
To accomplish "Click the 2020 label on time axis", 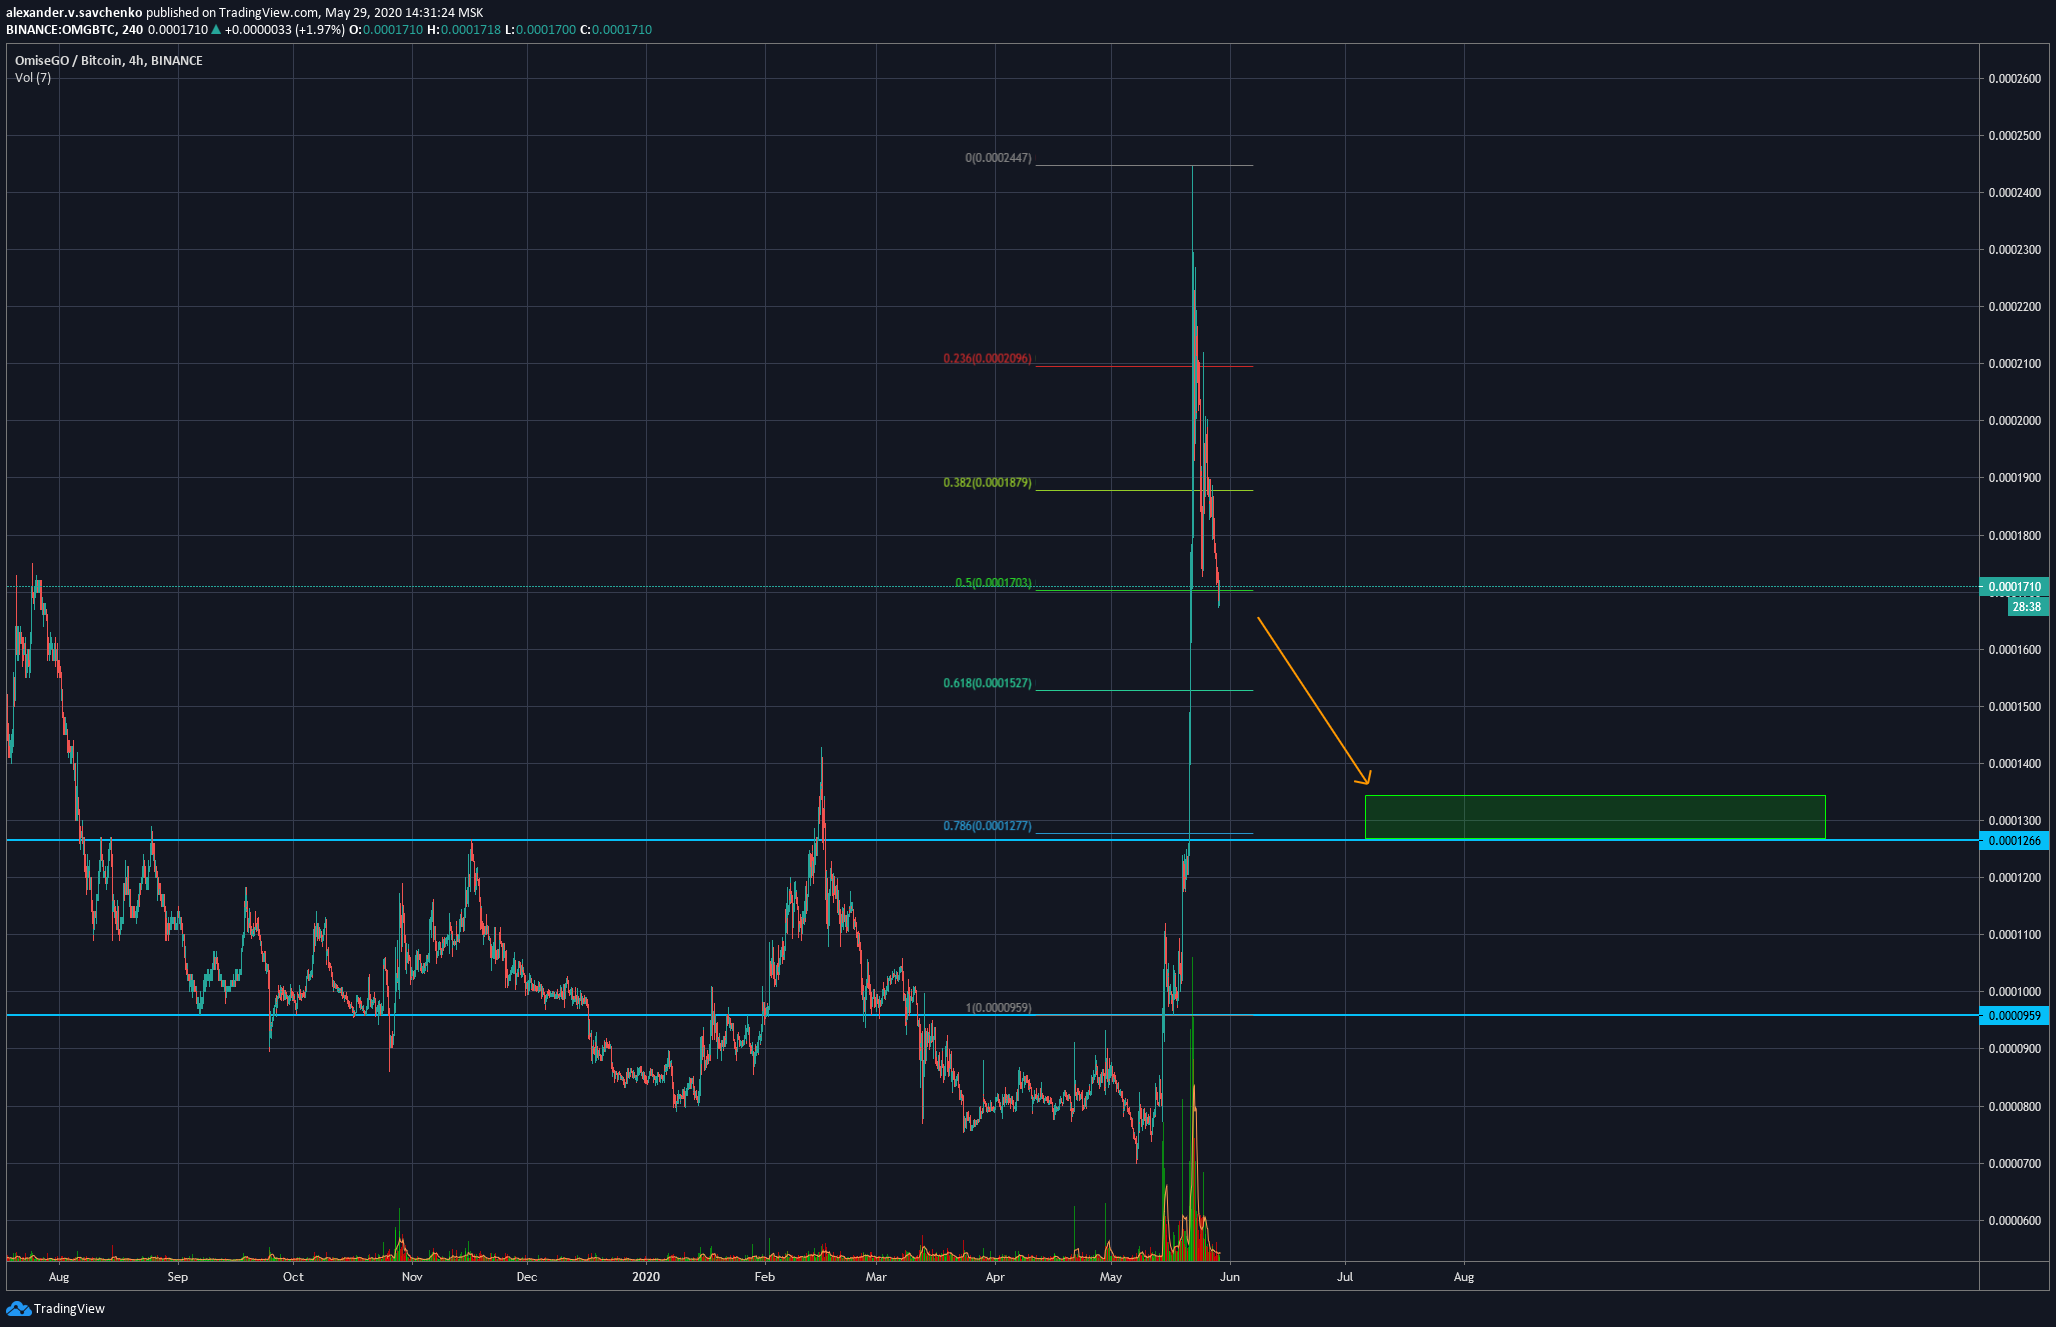I will point(647,1277).
